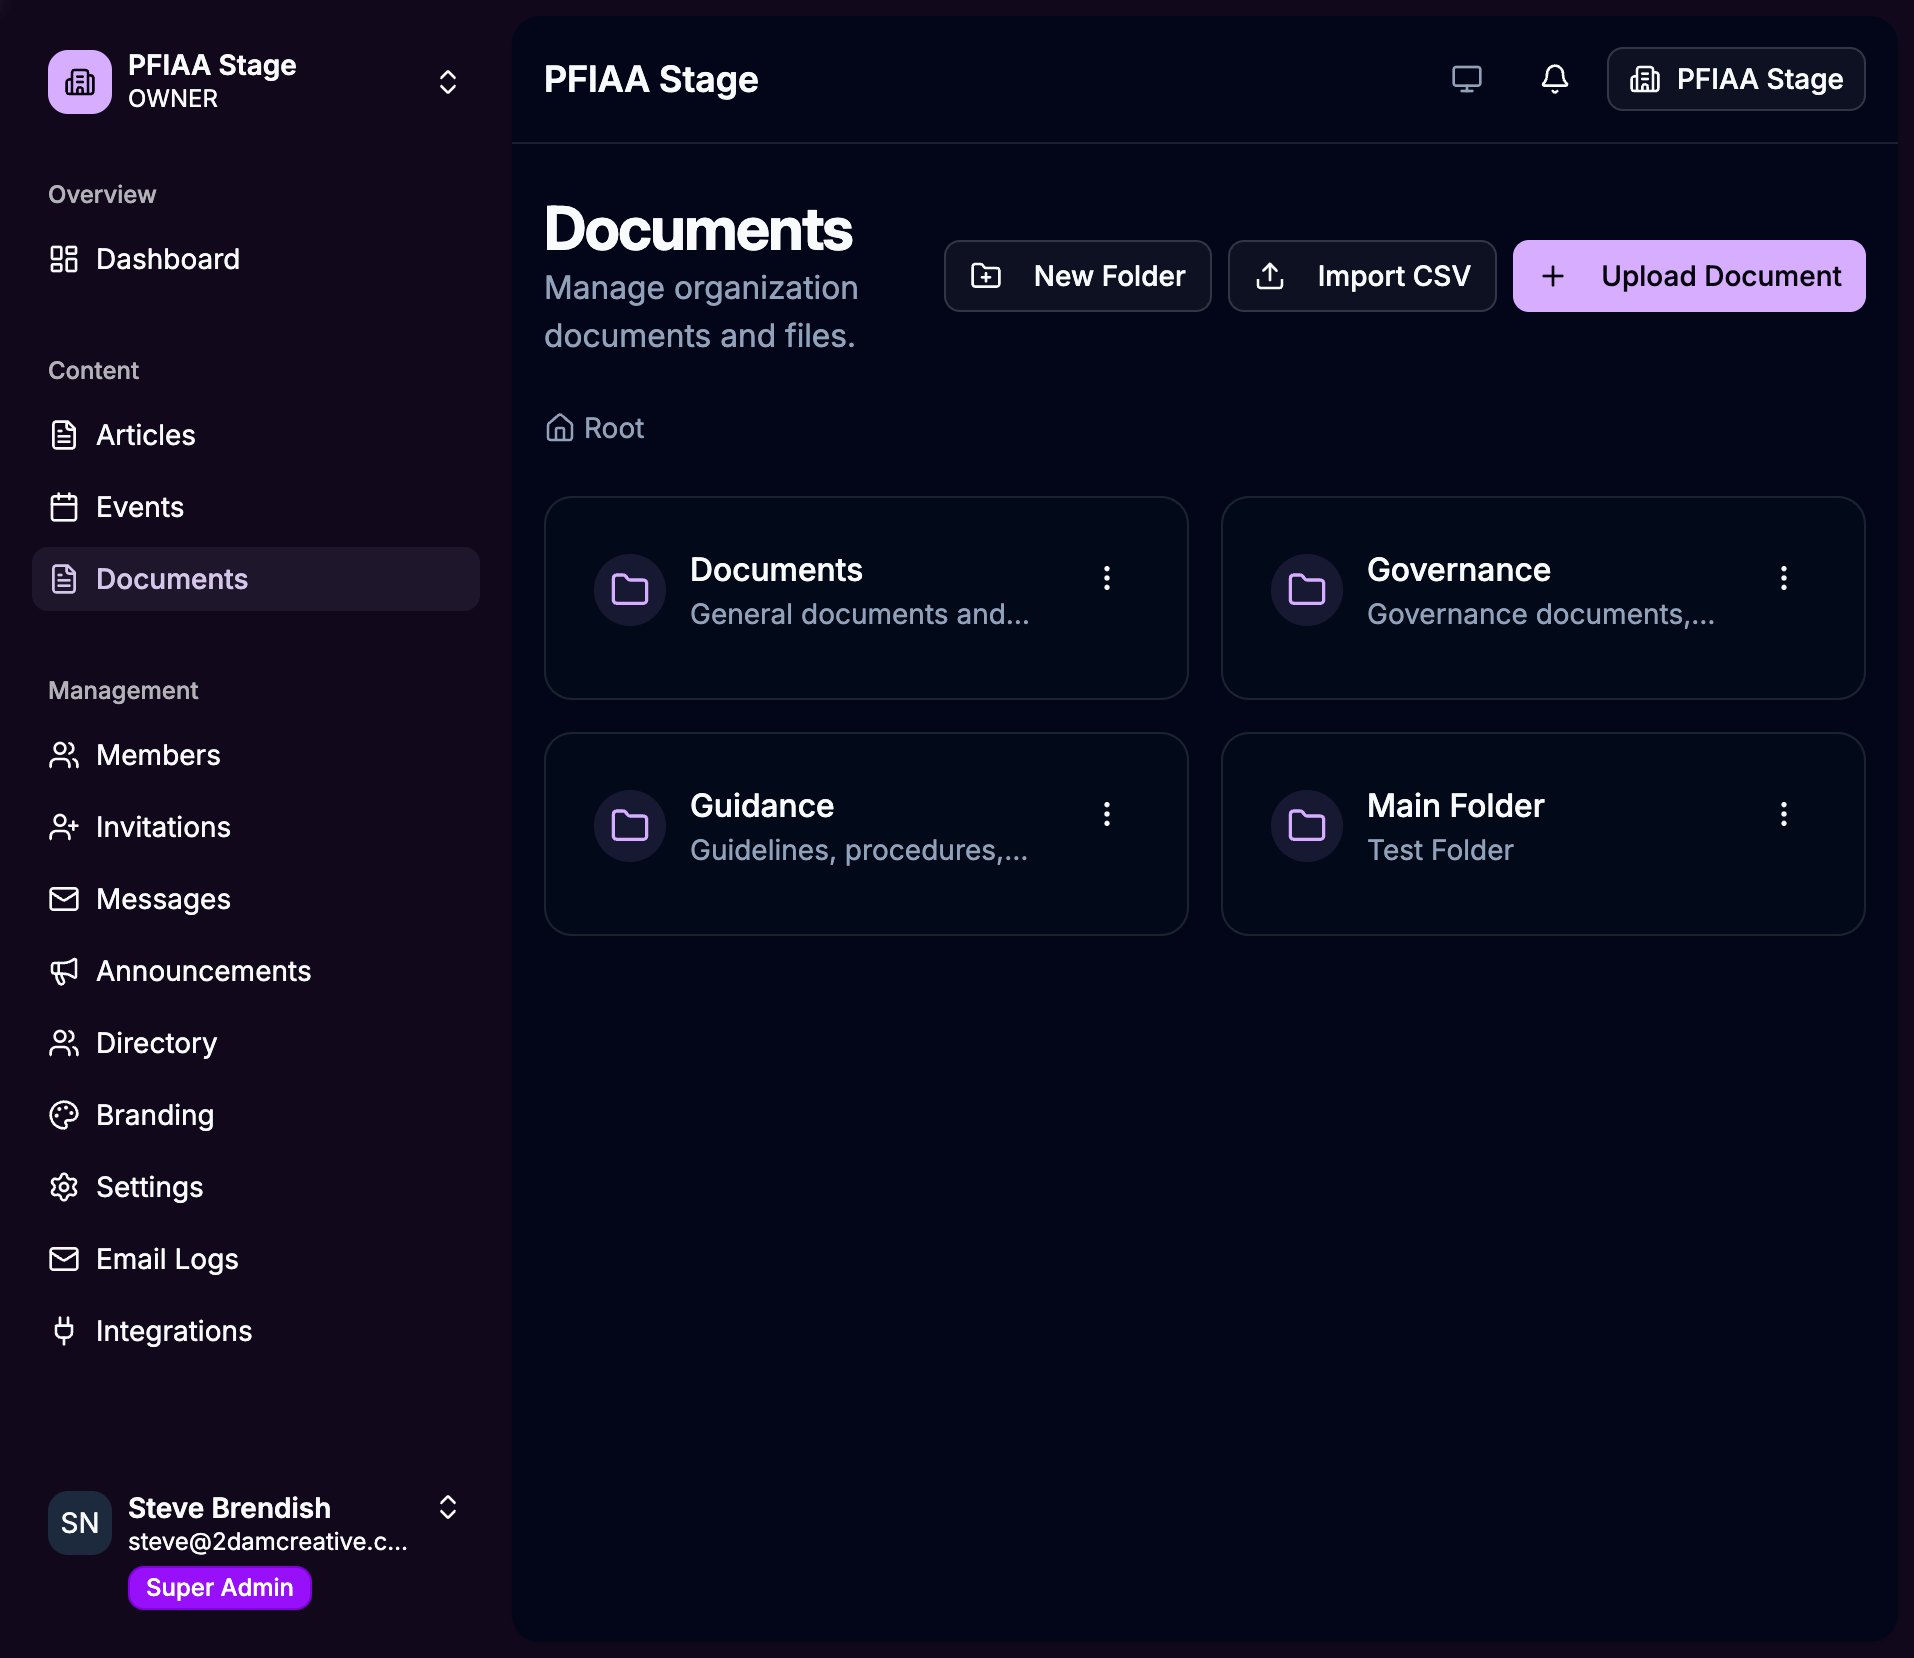Open options menu for Governance folder
Screen dimensions: 1914x1658
[x=1784, y=578]
